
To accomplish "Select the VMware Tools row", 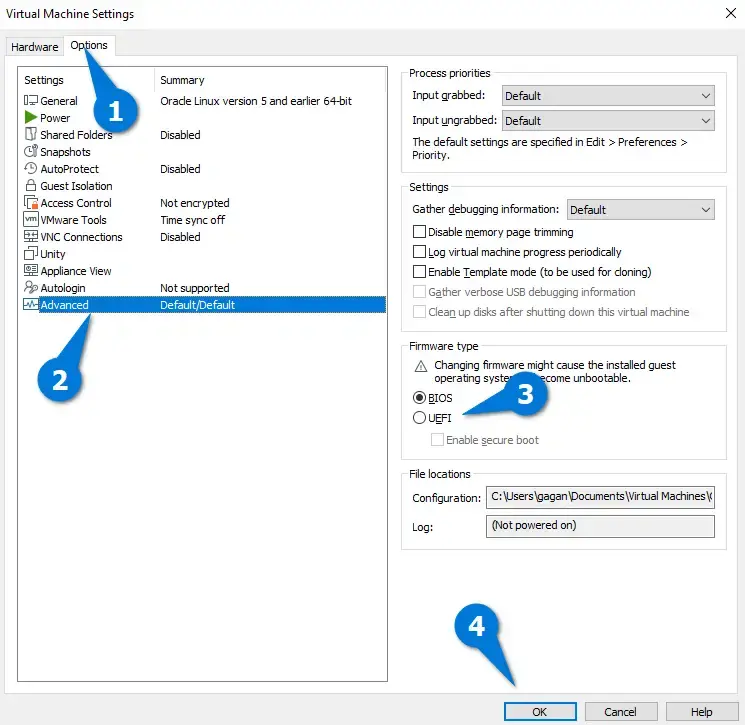I will (204, 220).
